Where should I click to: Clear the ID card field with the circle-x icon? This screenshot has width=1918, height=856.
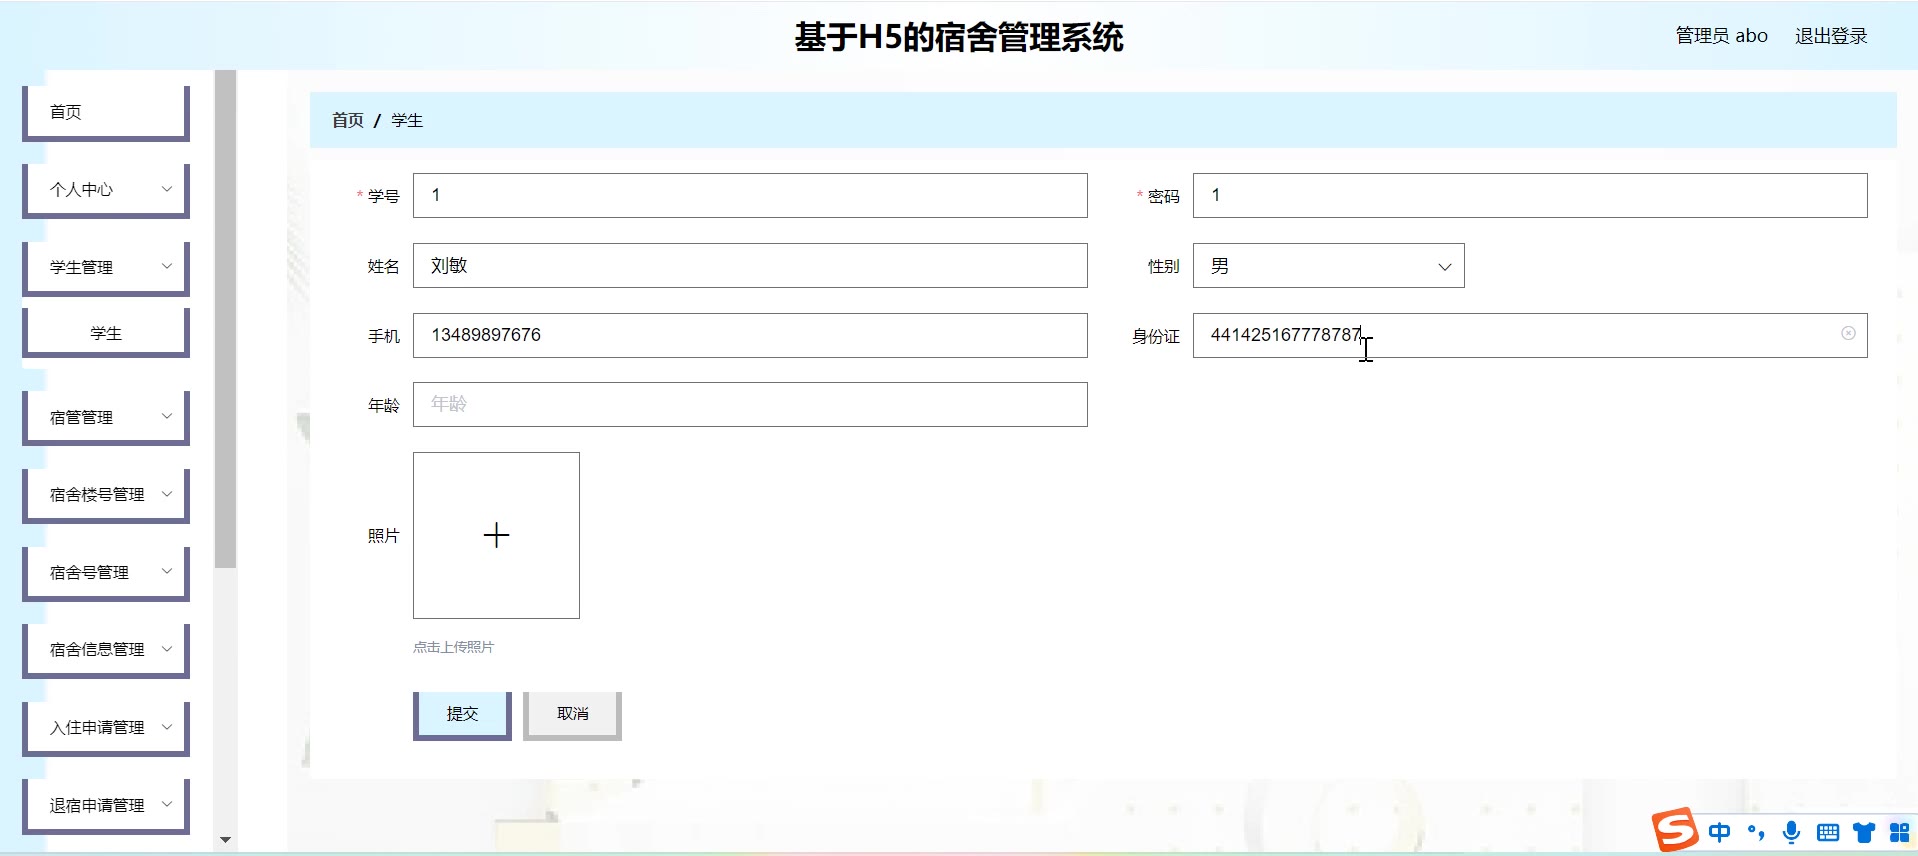1848,334
